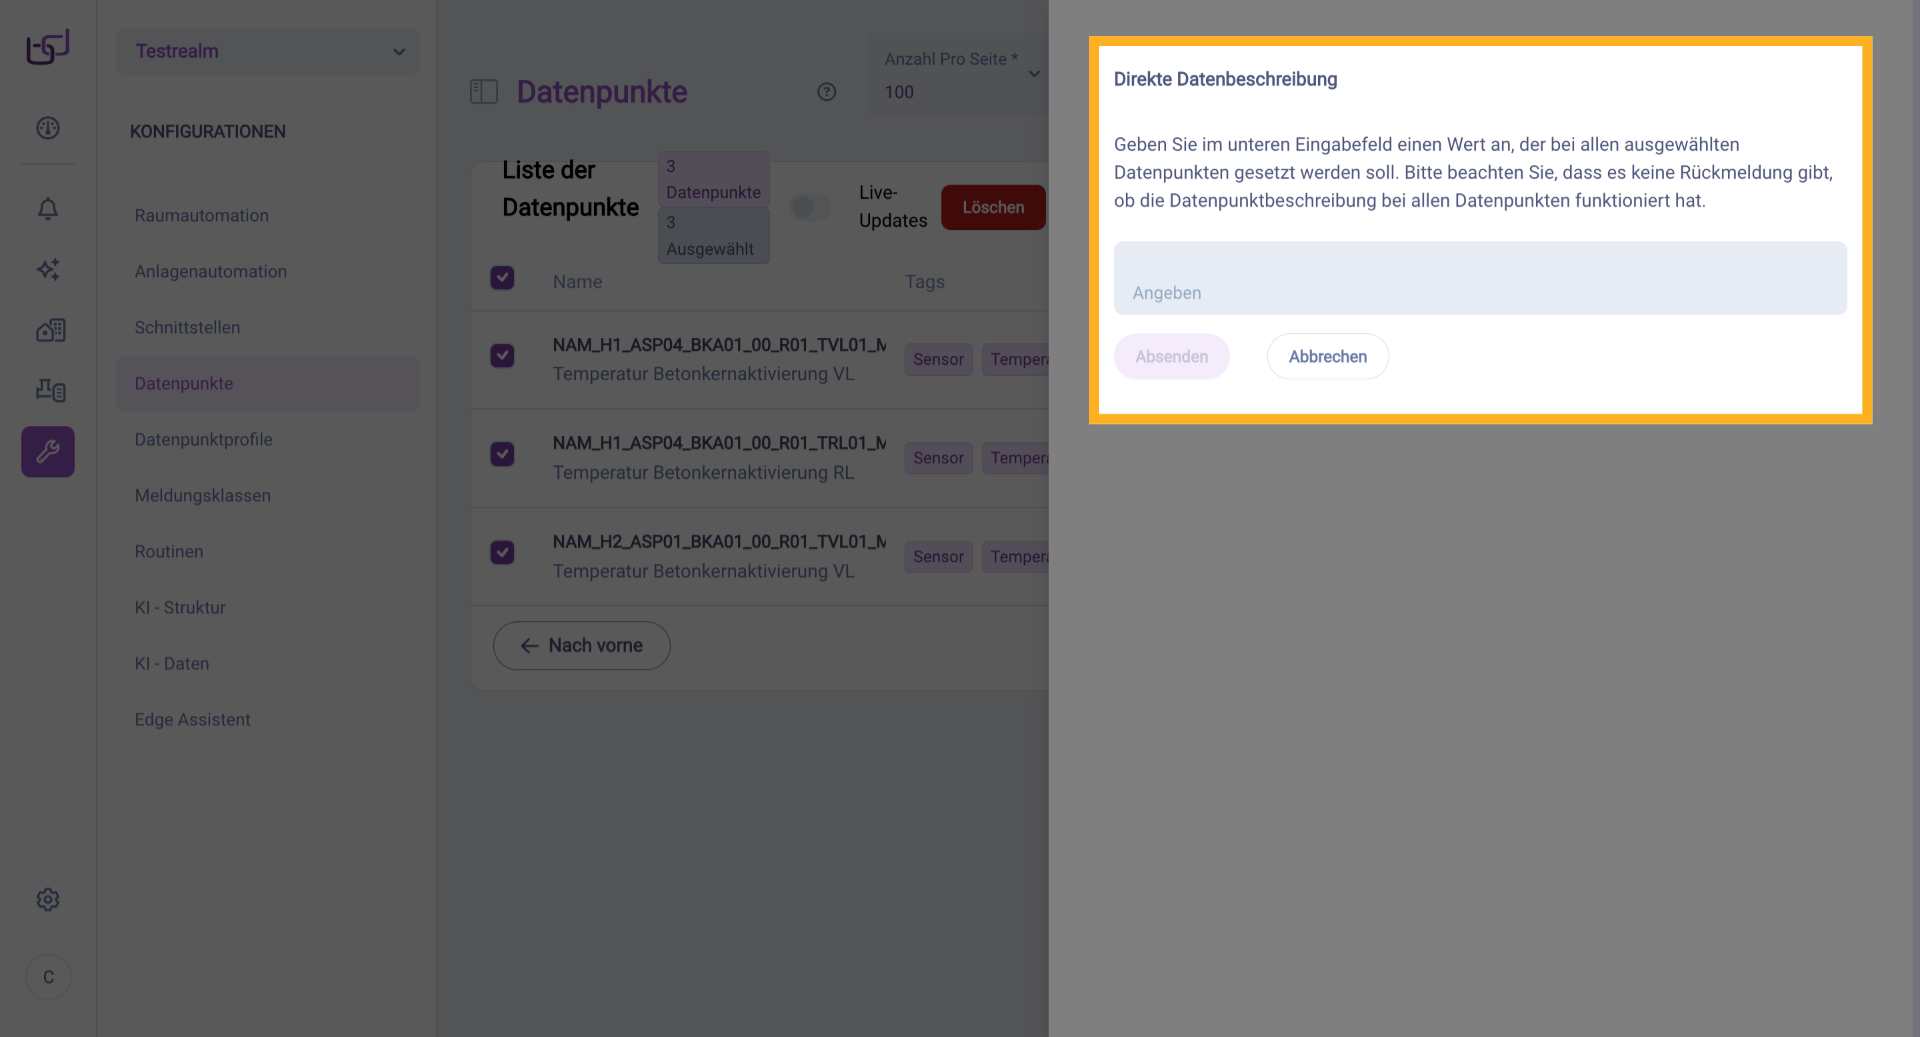Click the company logo at the top

coord(47,46)
